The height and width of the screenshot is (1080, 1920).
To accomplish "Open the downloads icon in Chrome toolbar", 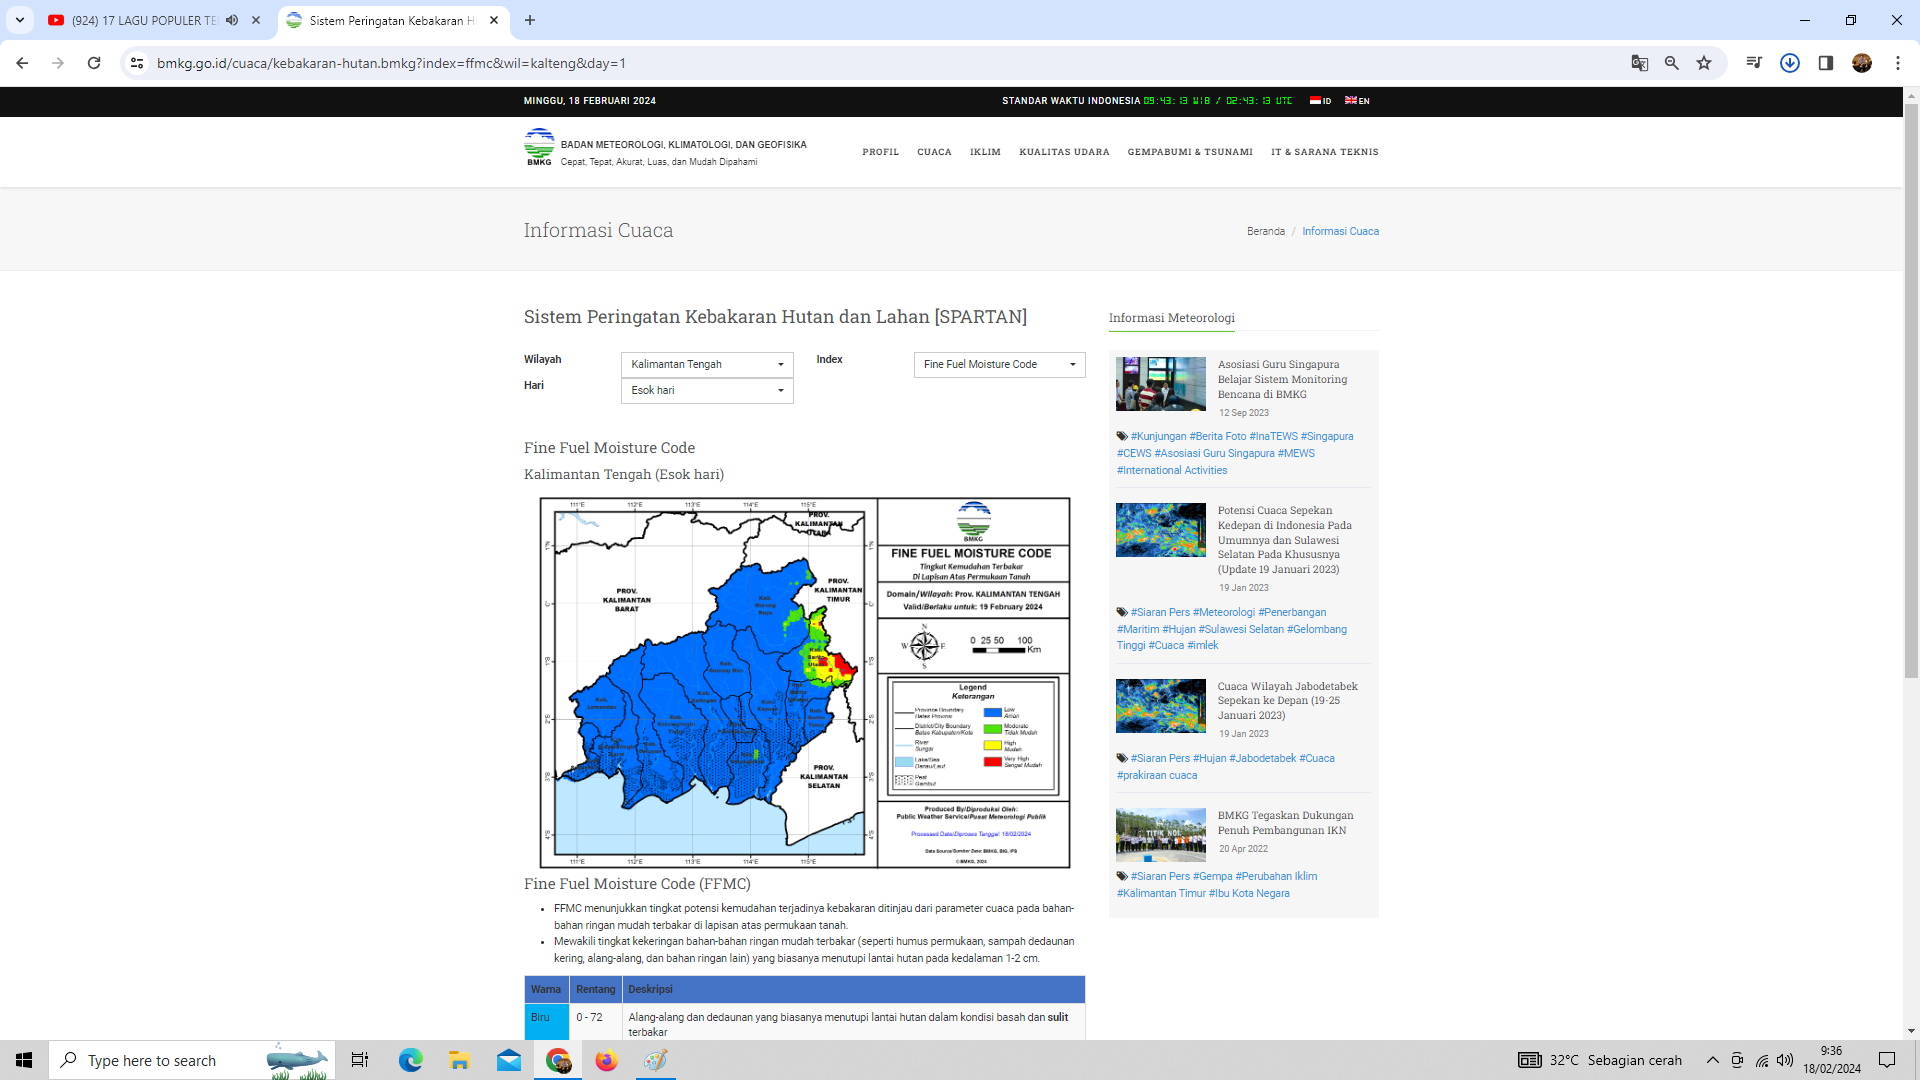I will 1790,63.
